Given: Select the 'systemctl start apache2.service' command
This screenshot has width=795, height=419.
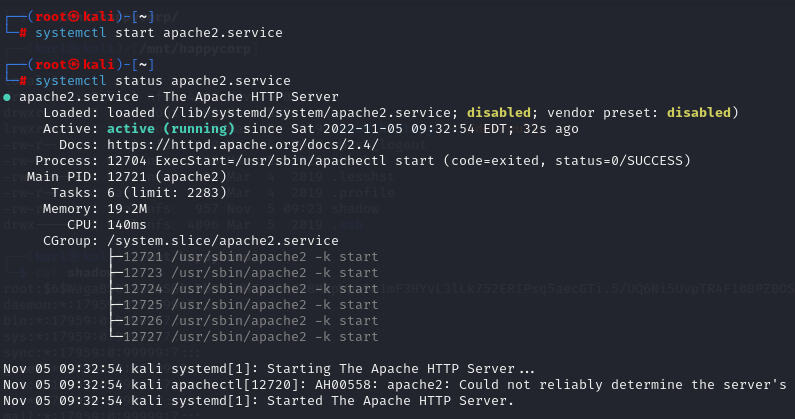Looking at the screenshot, I should [159, 33].
